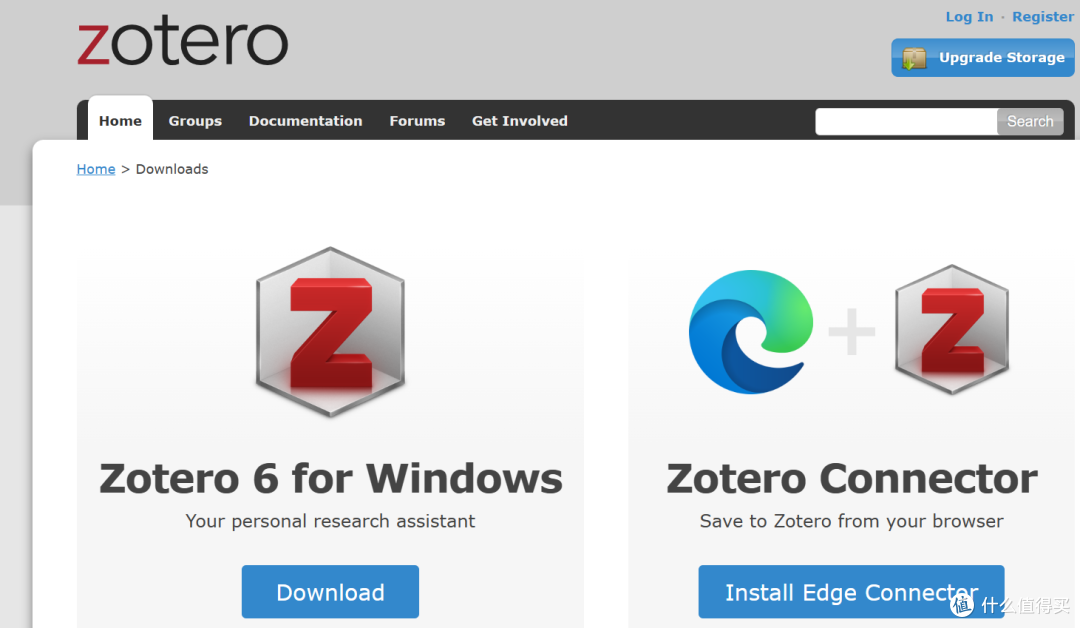Screen dimensions: 1080x628
Task: Click the Register link
Action: pyautogui.click(x=1042, y=17)
